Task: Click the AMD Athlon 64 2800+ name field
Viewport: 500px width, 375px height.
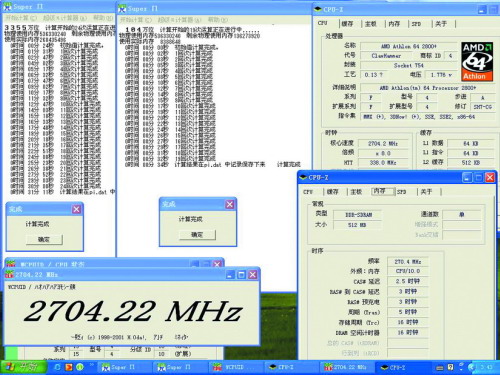Action: 409,46
